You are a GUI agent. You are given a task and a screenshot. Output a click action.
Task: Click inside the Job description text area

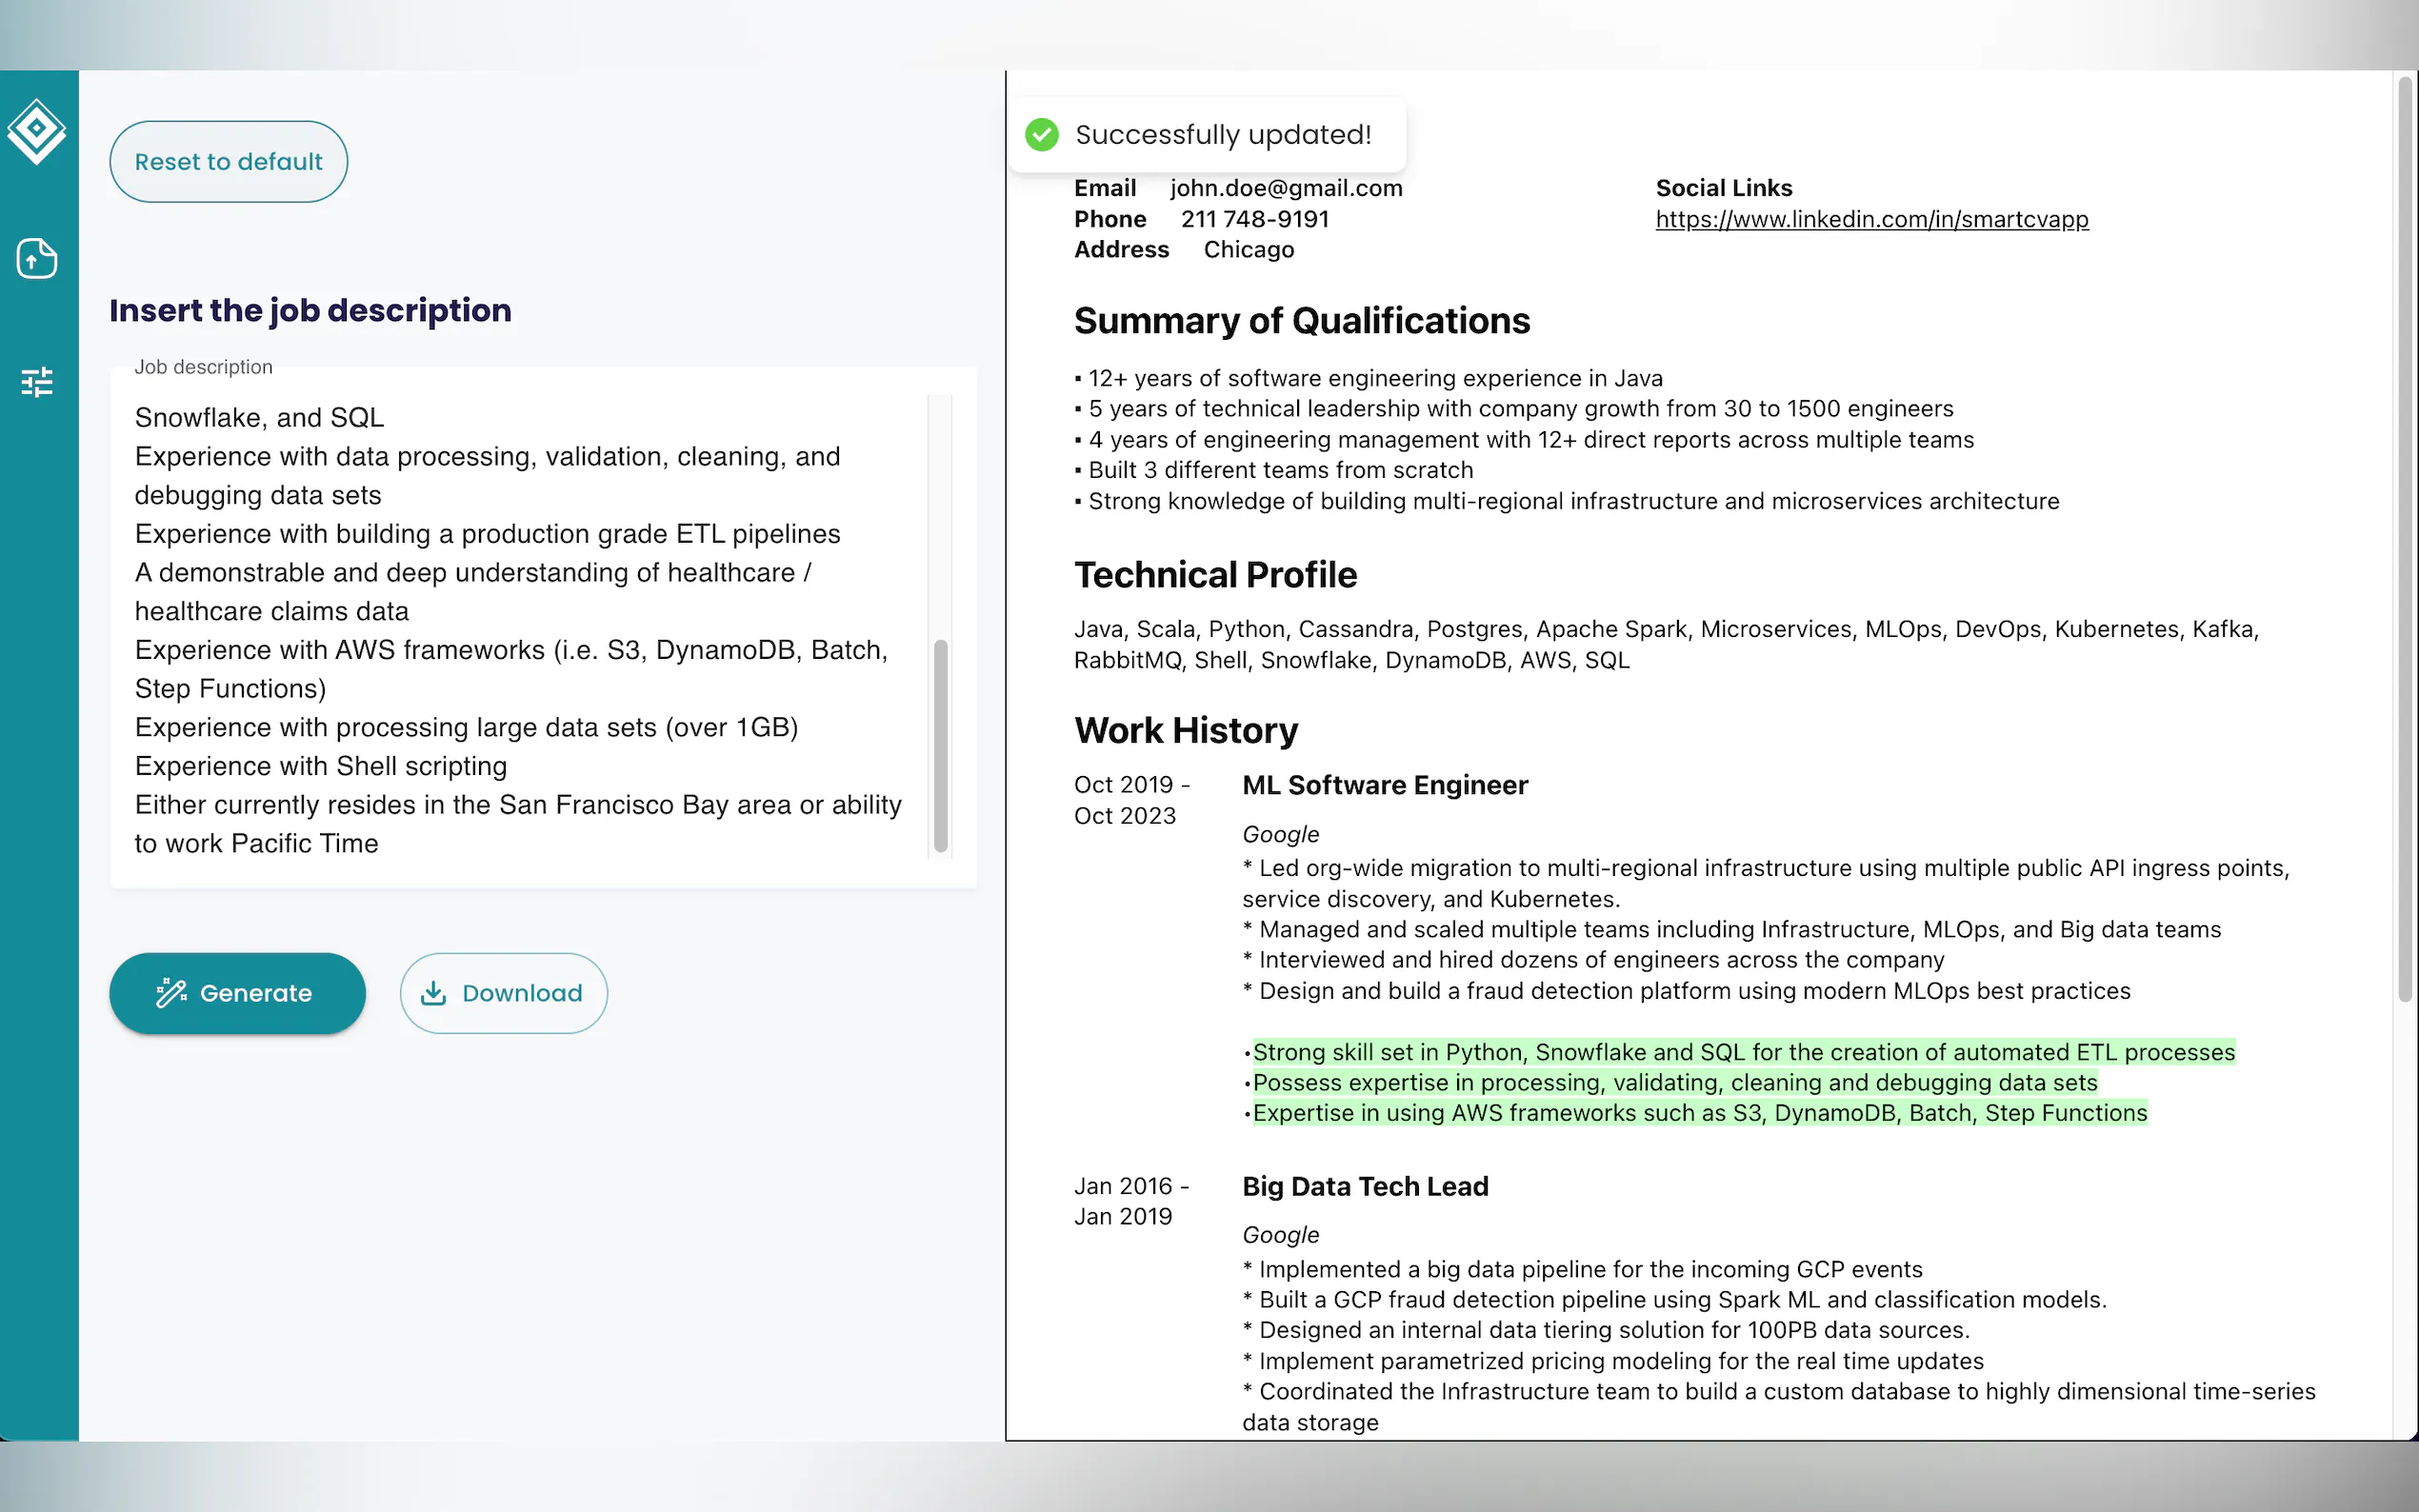[520, 630]
